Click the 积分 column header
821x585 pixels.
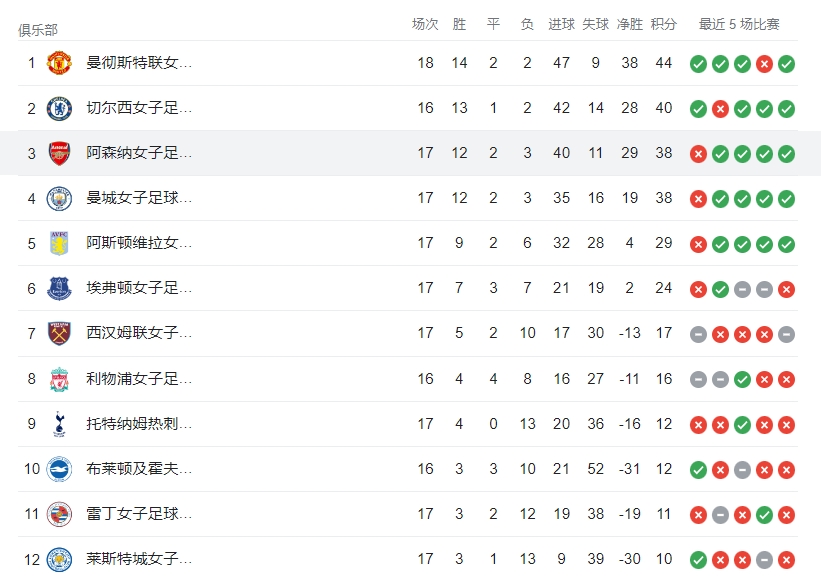tap(663, 24)
